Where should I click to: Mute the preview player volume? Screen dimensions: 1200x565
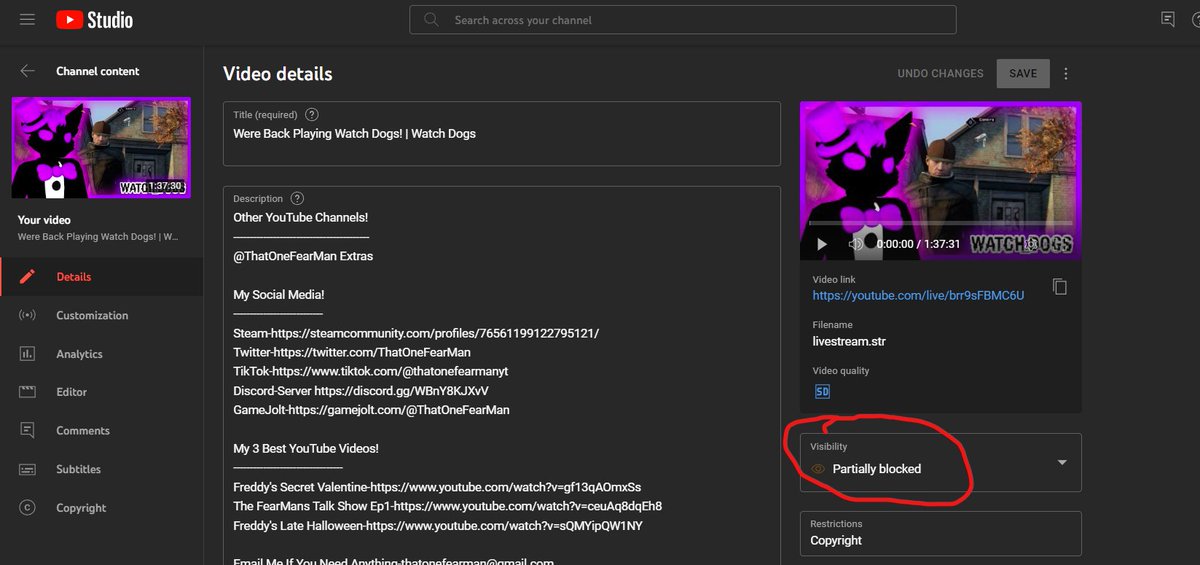coord(856,244)
